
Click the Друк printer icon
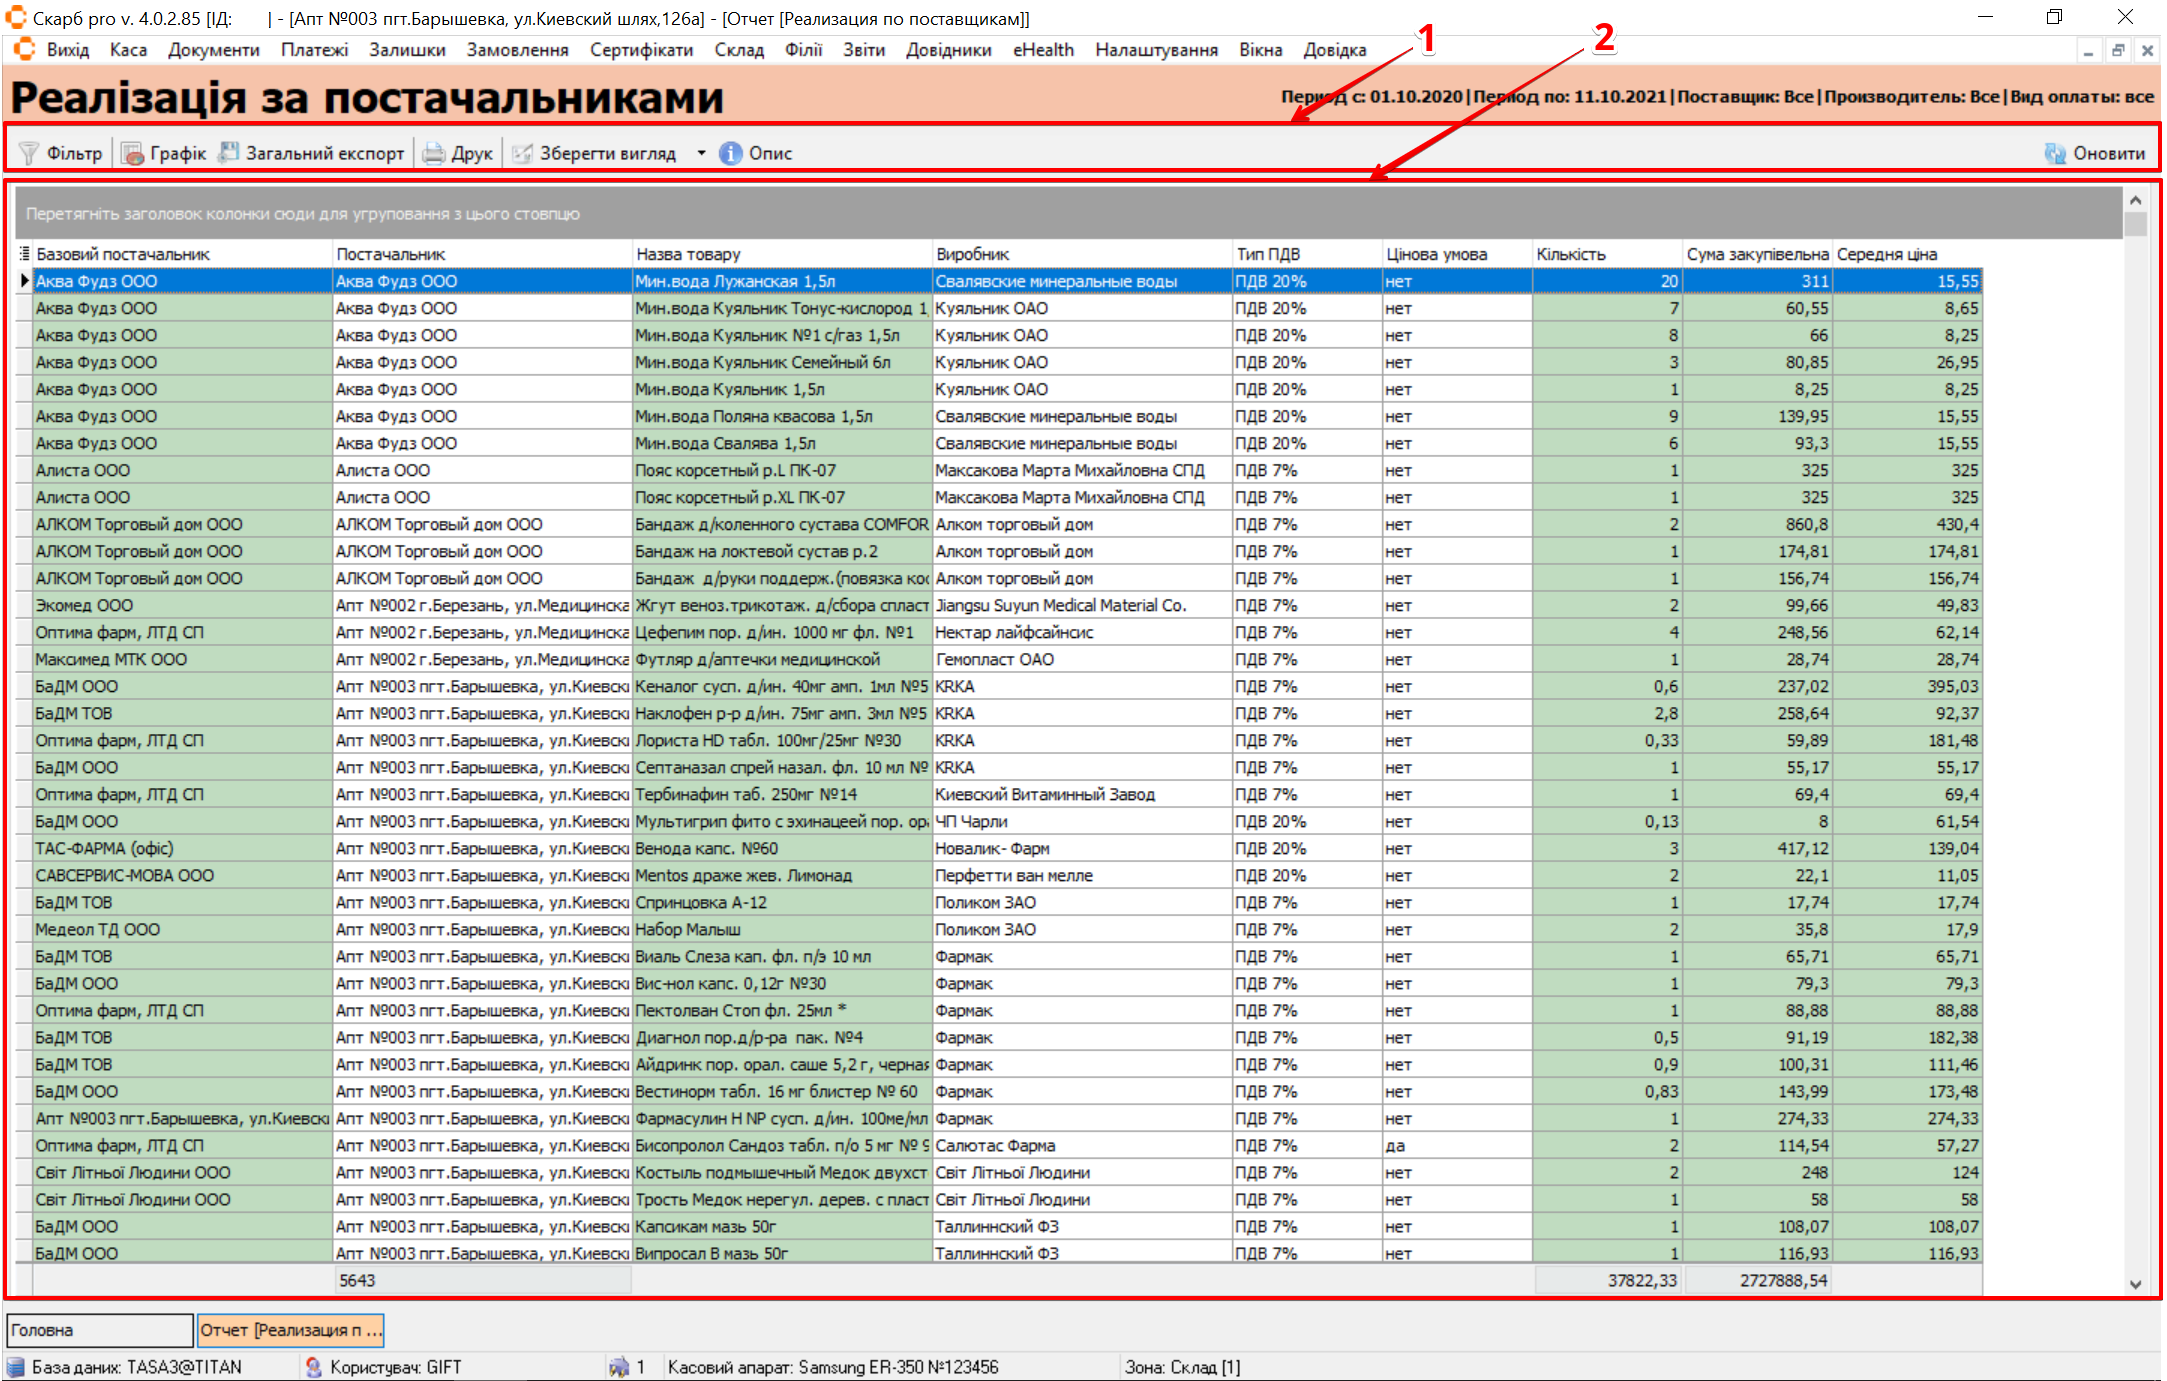433,153
